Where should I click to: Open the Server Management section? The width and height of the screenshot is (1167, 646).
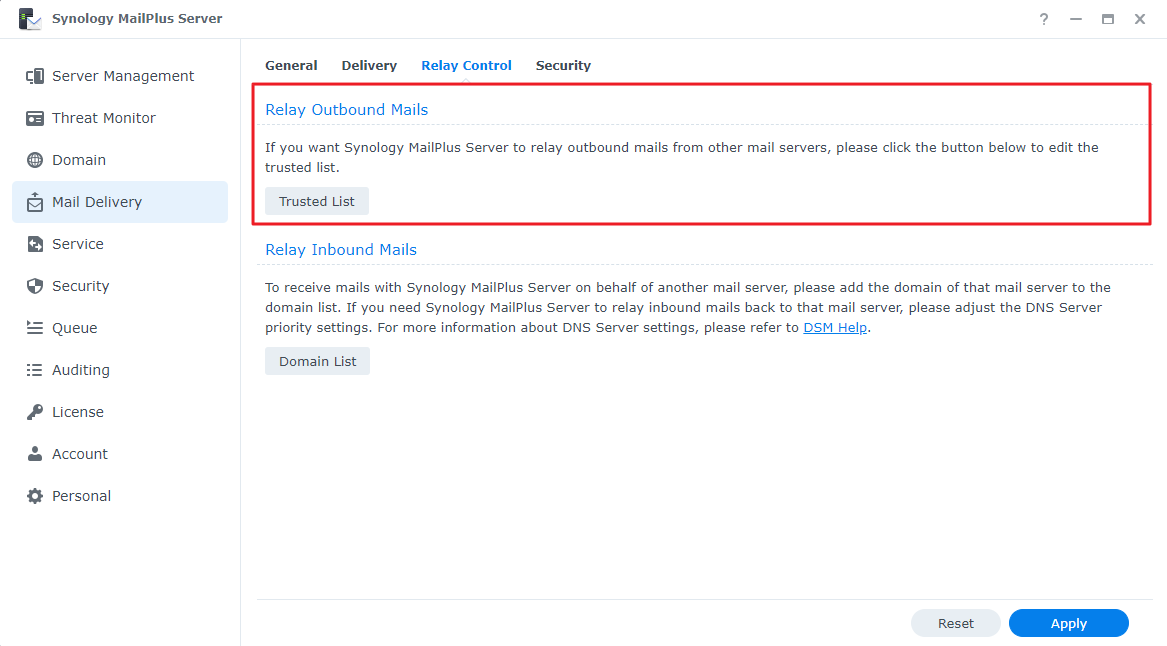coord(120,76)
